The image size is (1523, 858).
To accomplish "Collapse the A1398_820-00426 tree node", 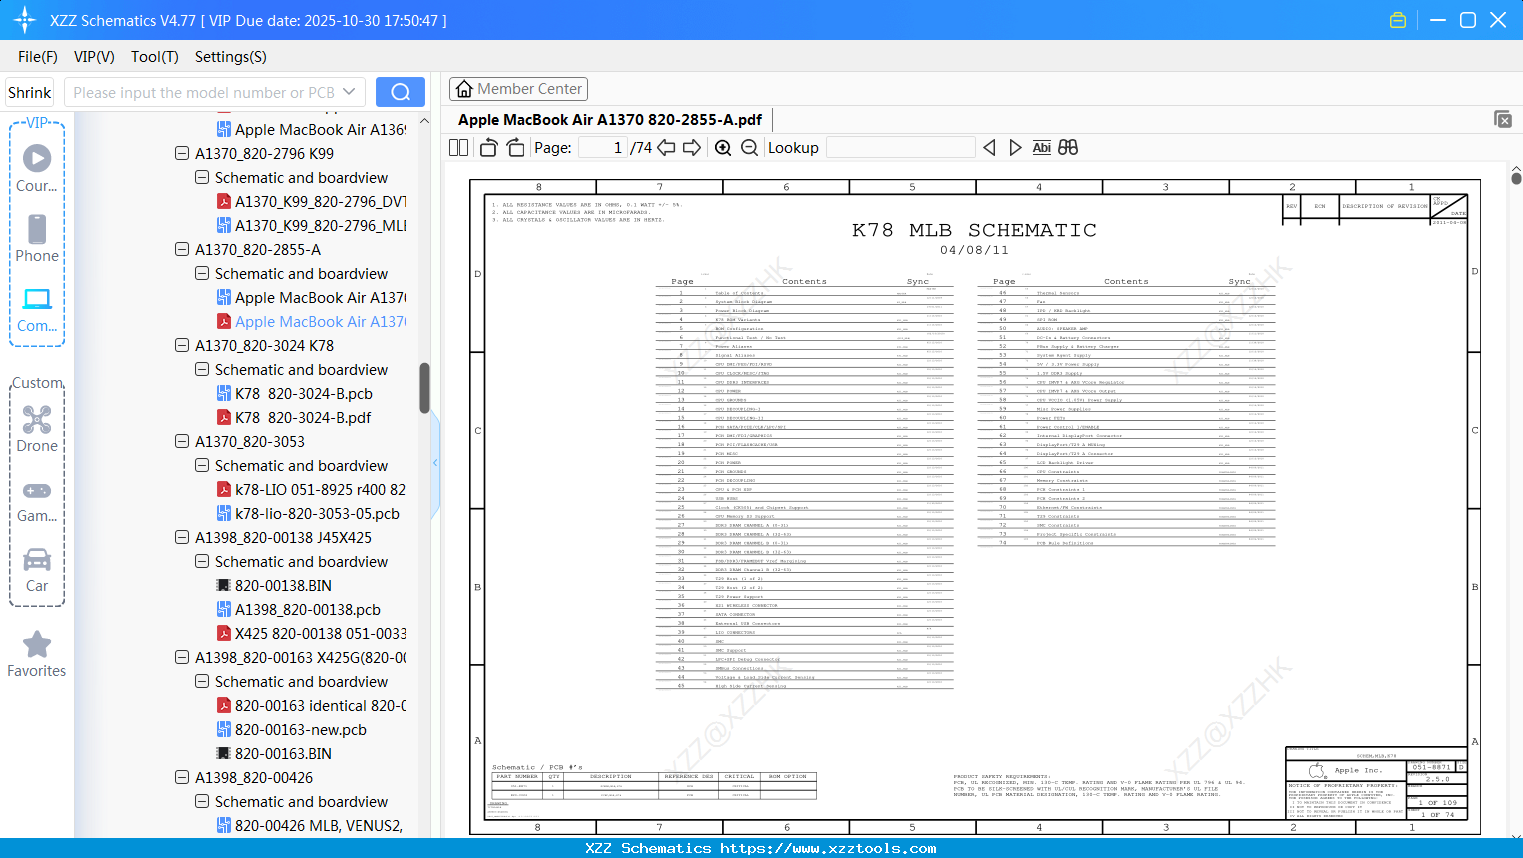I will [x=182, y=777].
